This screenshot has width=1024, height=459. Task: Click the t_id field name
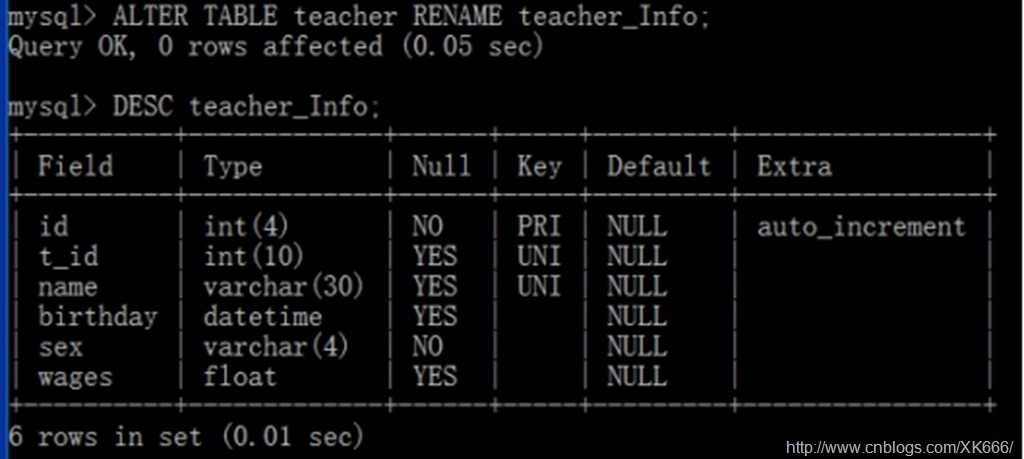tap(68, 257)
